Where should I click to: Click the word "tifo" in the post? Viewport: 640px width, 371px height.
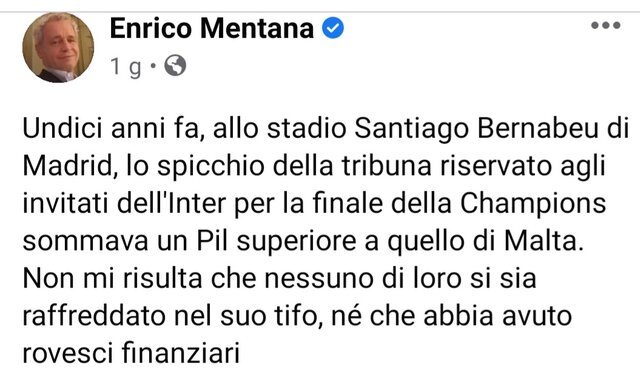coord(296,316)
